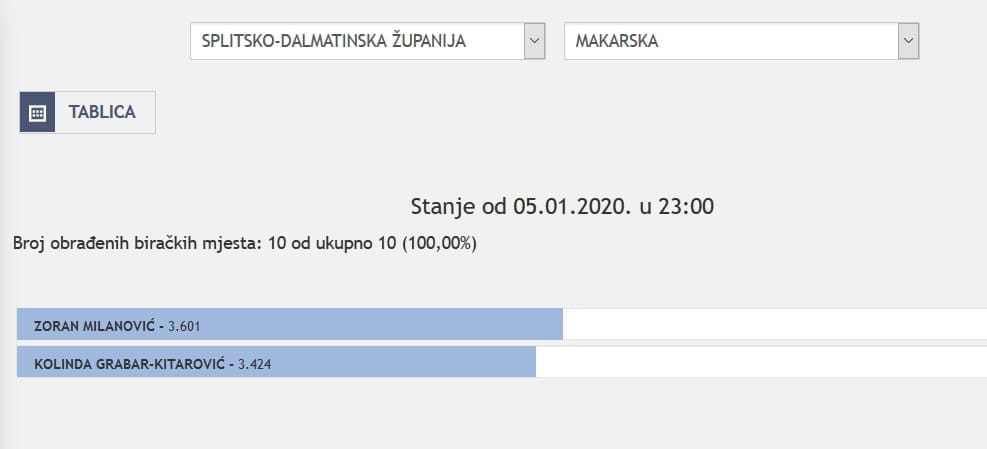The width and height of the screenshot is (987, 449).
Task: Click the empty white part of Grabar-Kitarović's bar
Action: (760, 362)
